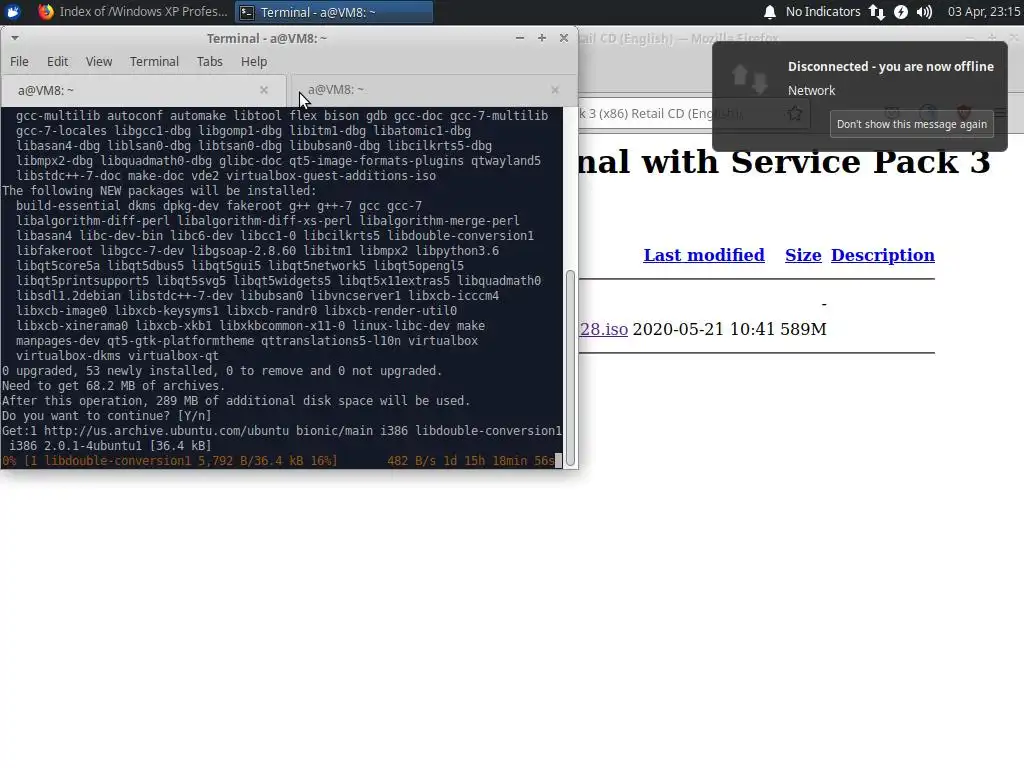Maximize the Terminal window
Screen dimensions: 1024x768
click(541, 38)
